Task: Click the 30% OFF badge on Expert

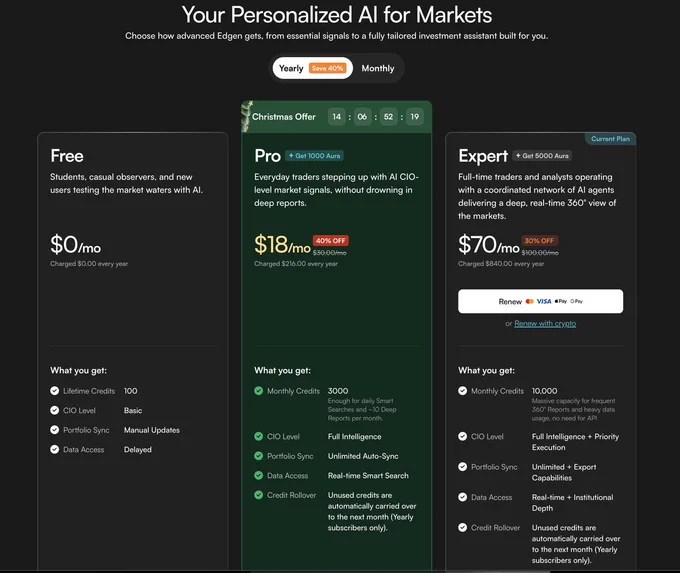Action: [x=539, y=241]
